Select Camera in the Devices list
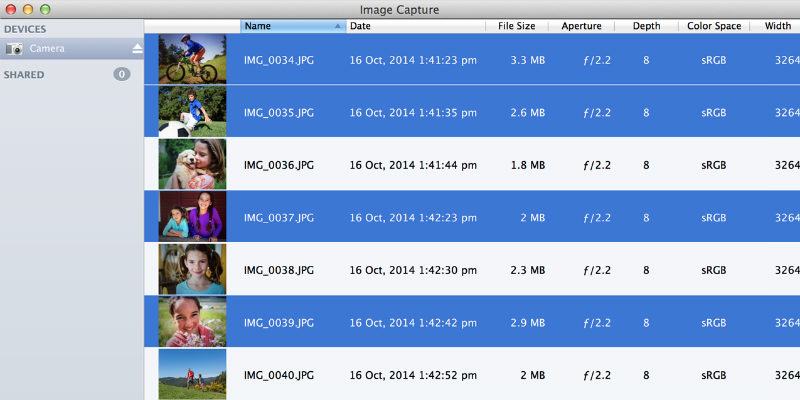800x400 pixels. pos(48,49)
